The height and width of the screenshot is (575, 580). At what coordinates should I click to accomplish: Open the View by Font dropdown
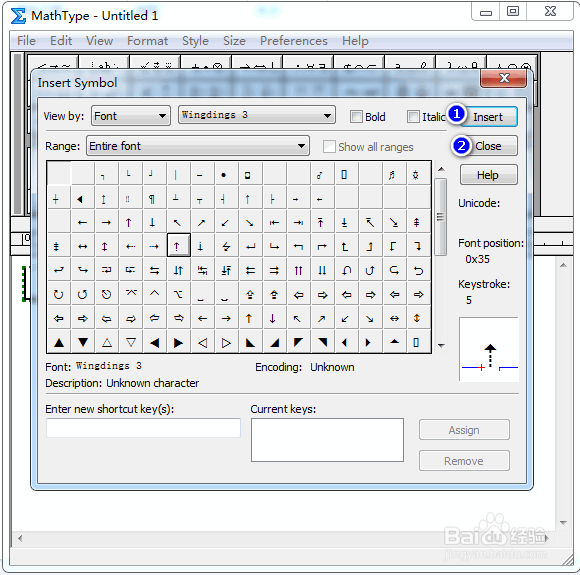point(131,116)
